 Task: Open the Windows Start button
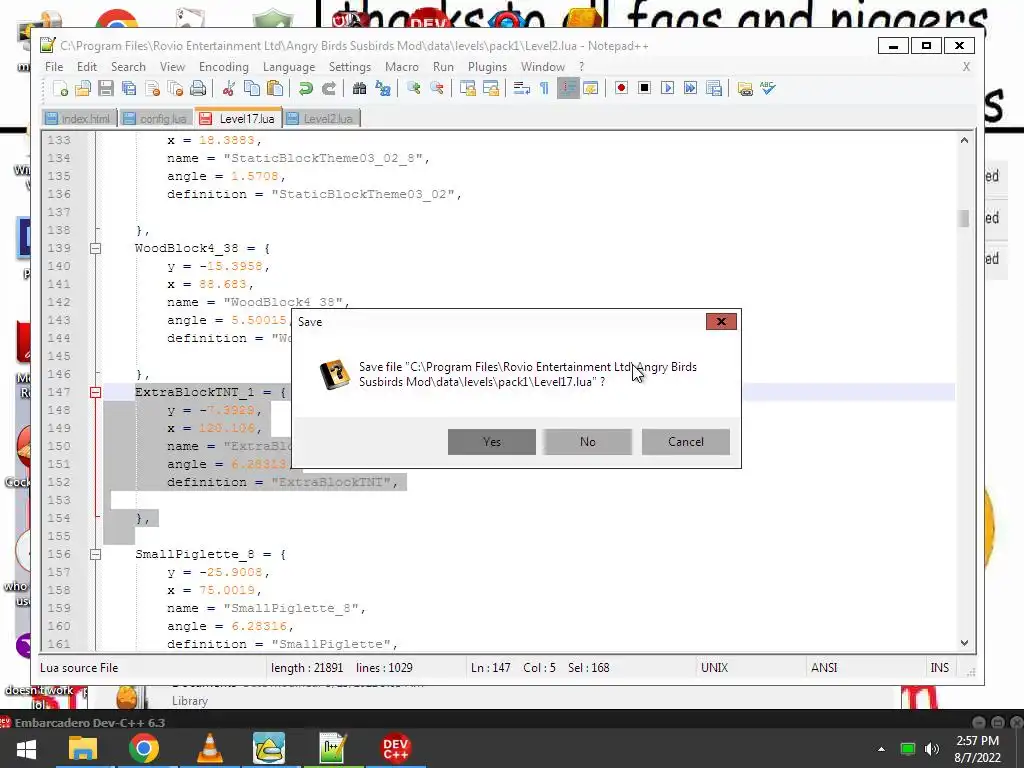(26, 748)
